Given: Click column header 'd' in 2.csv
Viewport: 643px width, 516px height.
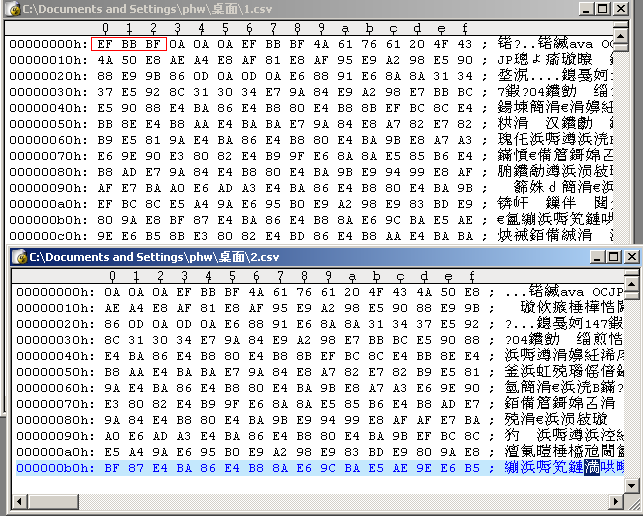Looking at the screenshot, I should [x=424, y=276].
